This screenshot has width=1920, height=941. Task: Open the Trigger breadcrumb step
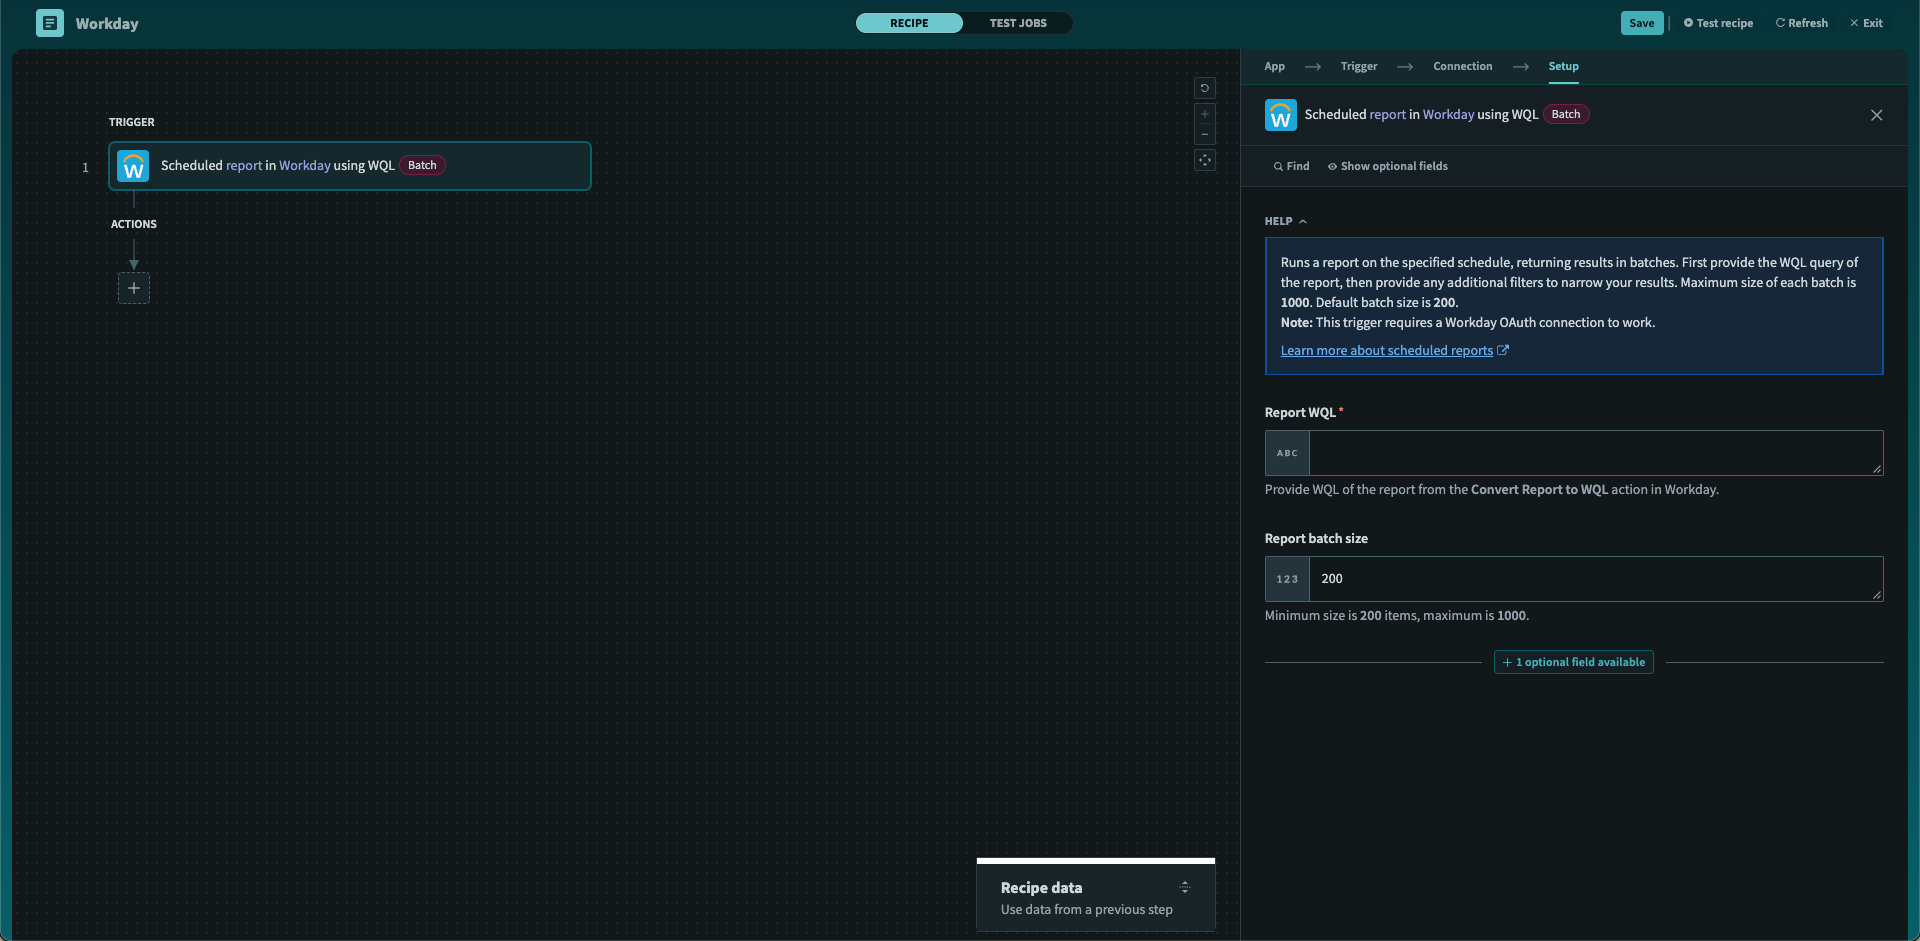(x=1357, y=66)
